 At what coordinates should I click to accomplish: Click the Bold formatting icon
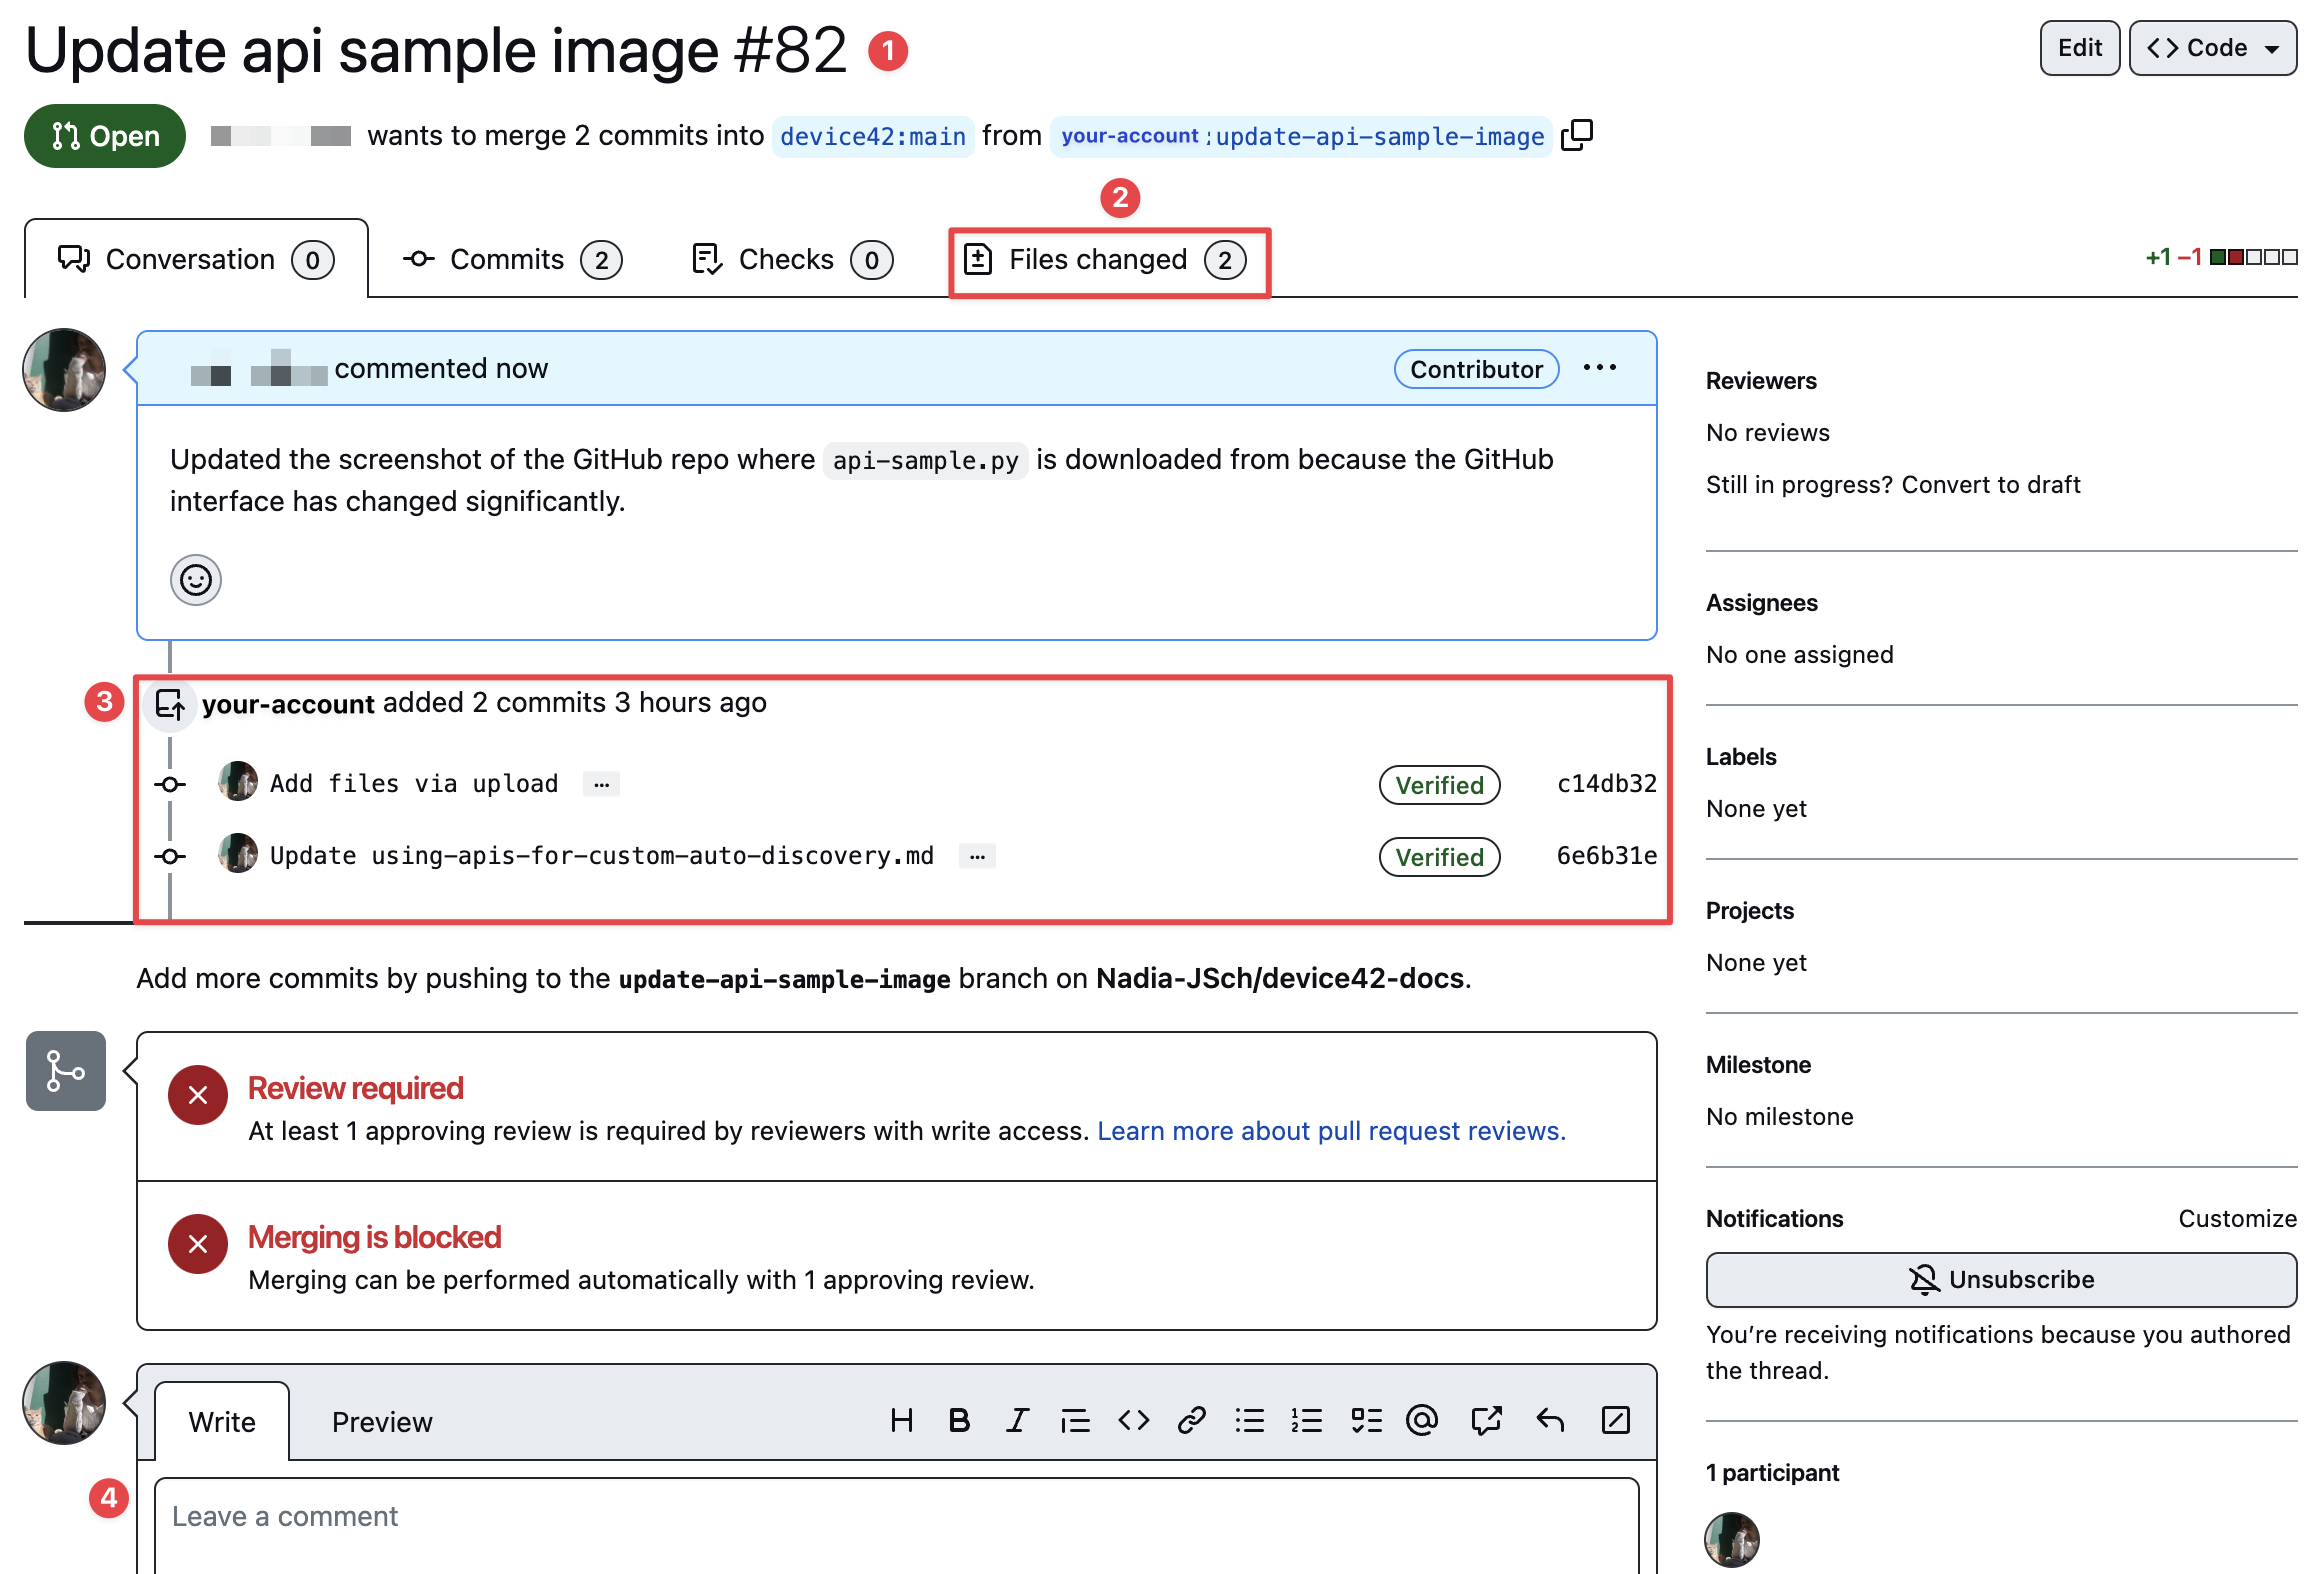[x=959, y=1420]
